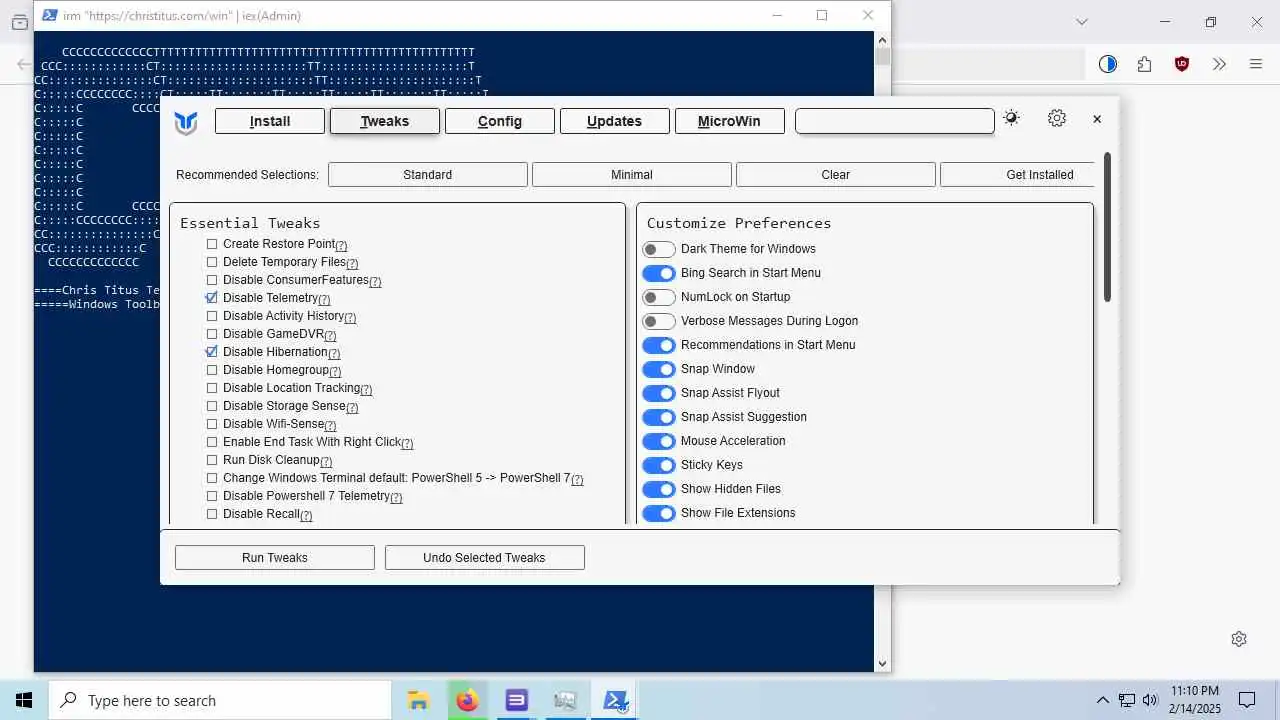Check Create Restore Point
The image size is (1280, 720).
212,244
